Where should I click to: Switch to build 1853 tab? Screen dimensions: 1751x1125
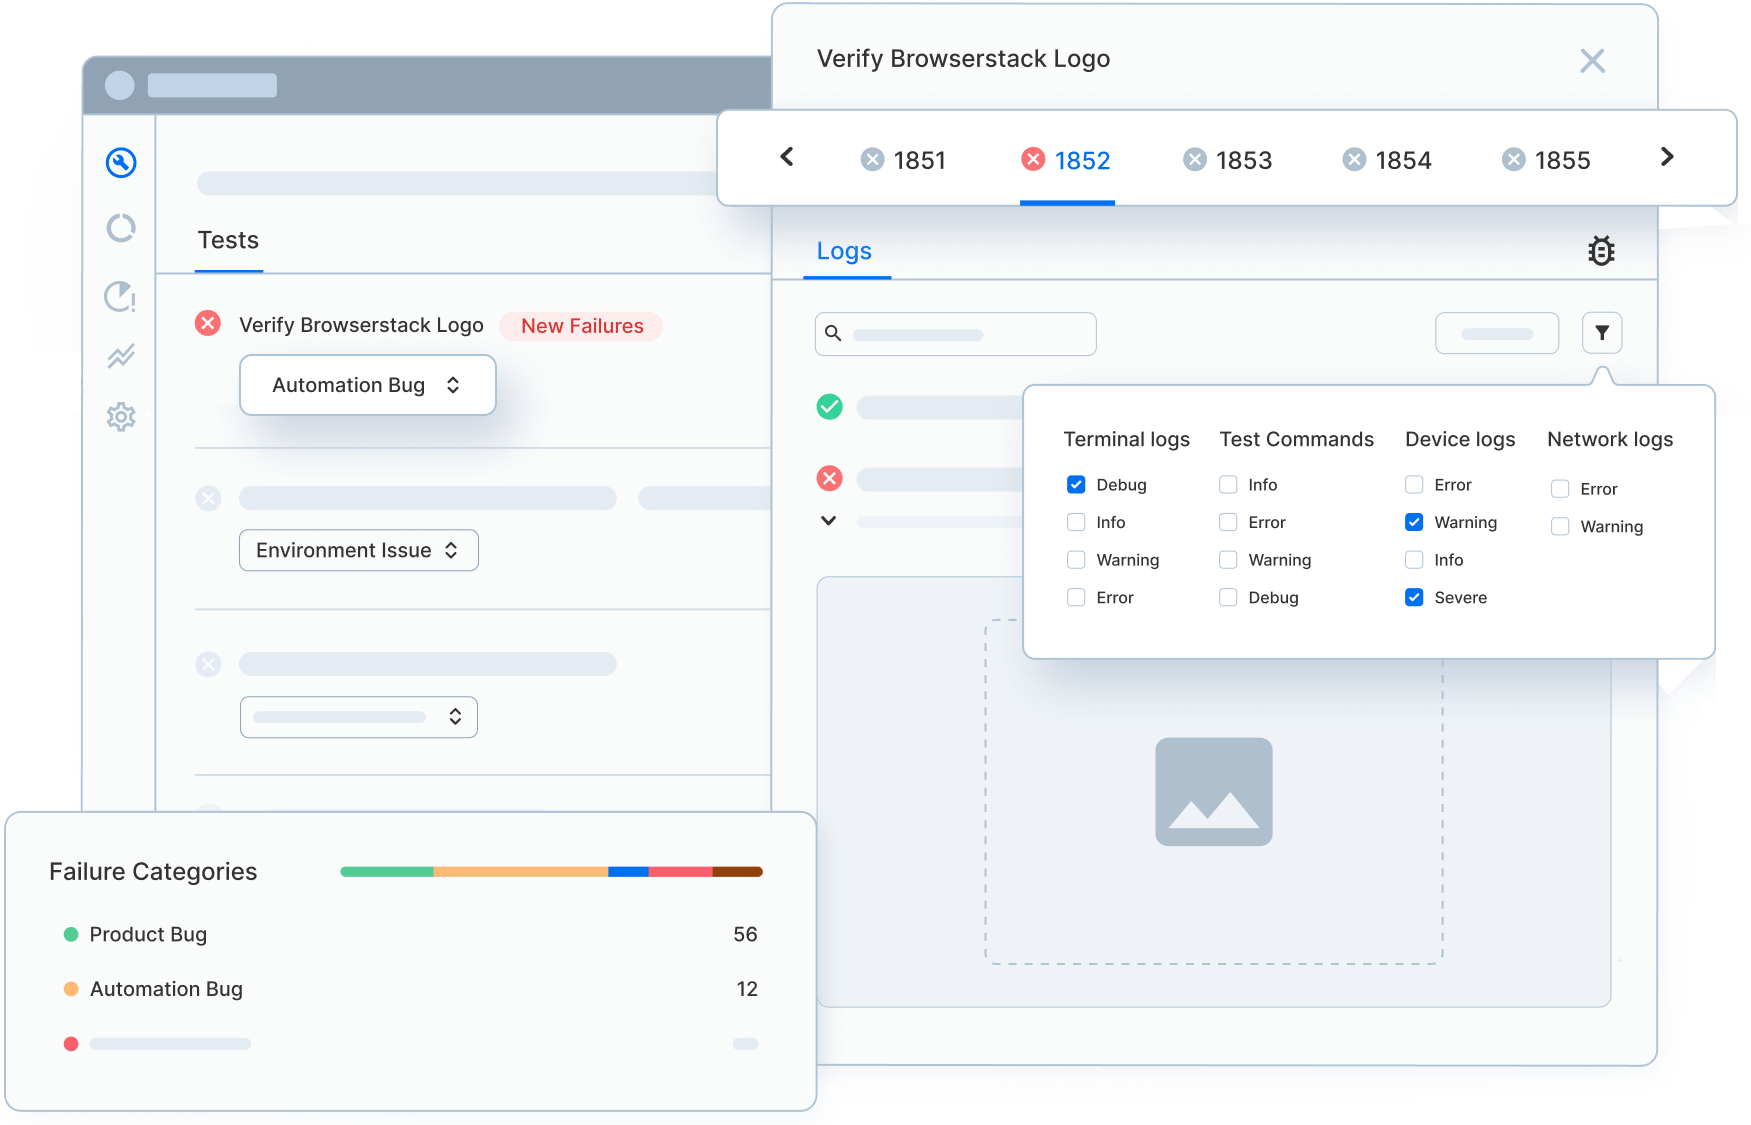[1228, 160]
